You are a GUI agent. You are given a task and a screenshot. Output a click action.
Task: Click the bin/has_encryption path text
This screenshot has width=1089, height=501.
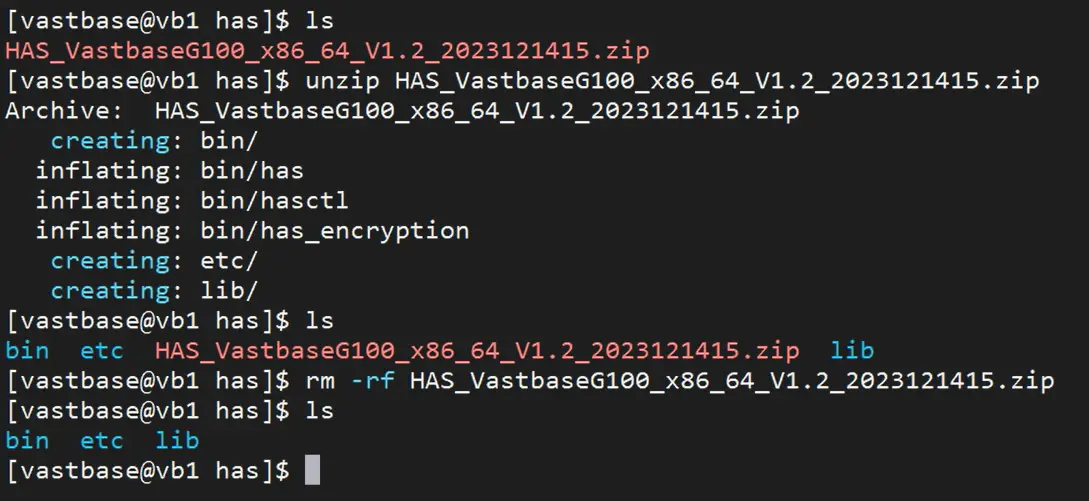[x=334, y=230]
